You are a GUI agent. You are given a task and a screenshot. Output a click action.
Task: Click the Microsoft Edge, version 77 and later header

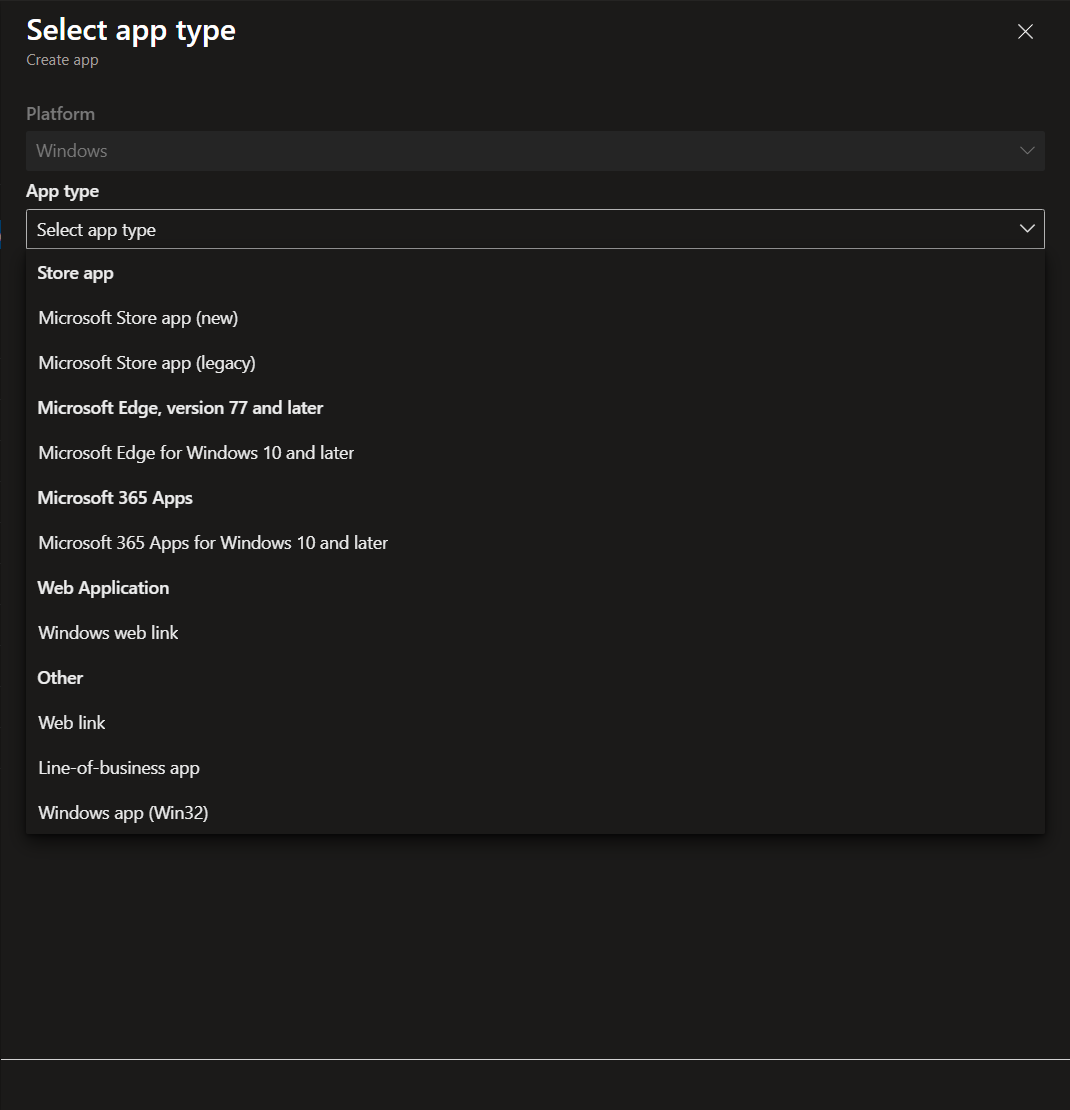(x=180, y=408)
